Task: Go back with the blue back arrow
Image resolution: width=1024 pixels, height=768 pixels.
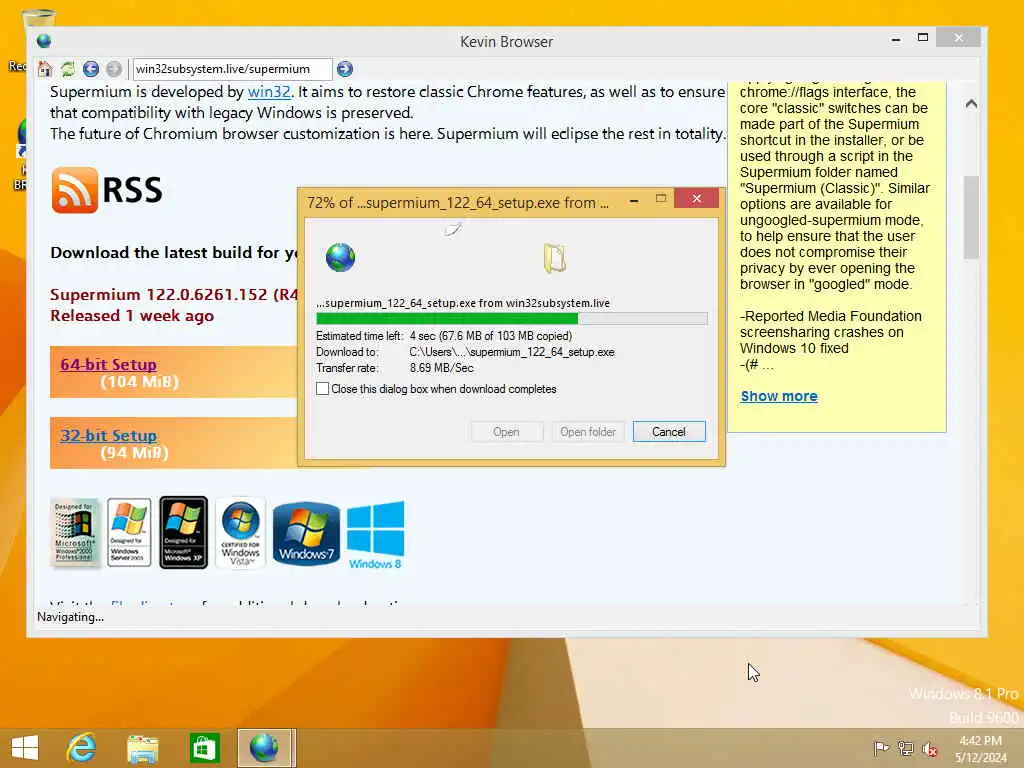Action: 91,69
